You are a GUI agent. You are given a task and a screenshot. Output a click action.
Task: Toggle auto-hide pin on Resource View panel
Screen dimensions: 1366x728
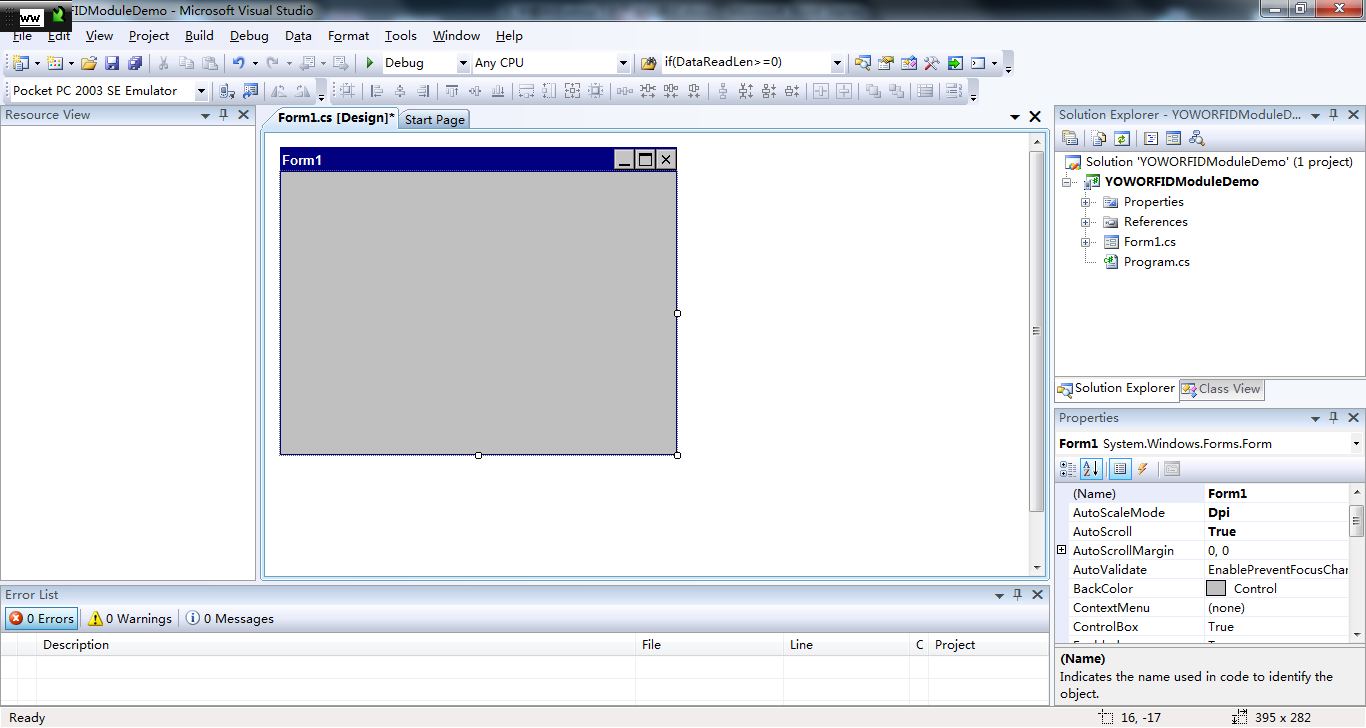224,115
